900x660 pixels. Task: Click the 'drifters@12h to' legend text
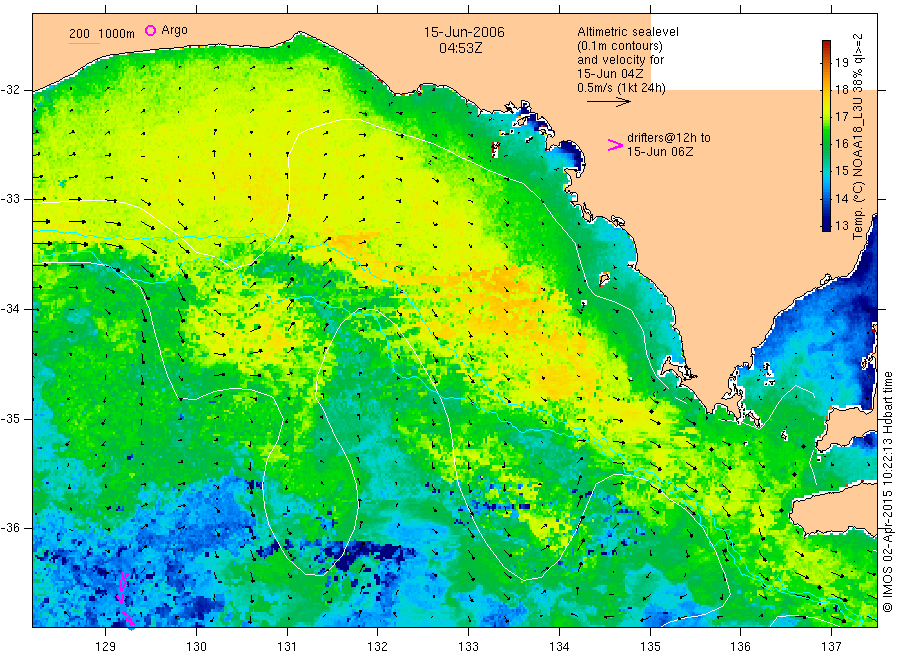(x=669, y=138)
